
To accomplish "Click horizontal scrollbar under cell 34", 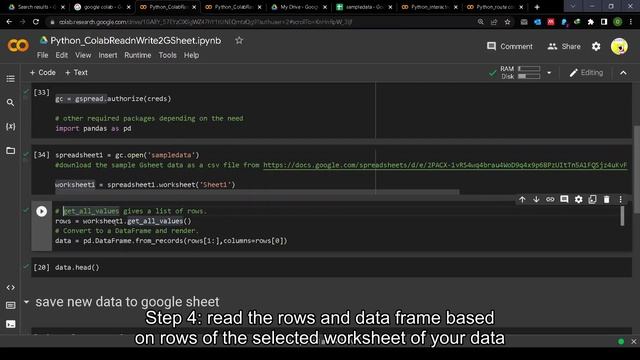I will [x=257, y=191].
